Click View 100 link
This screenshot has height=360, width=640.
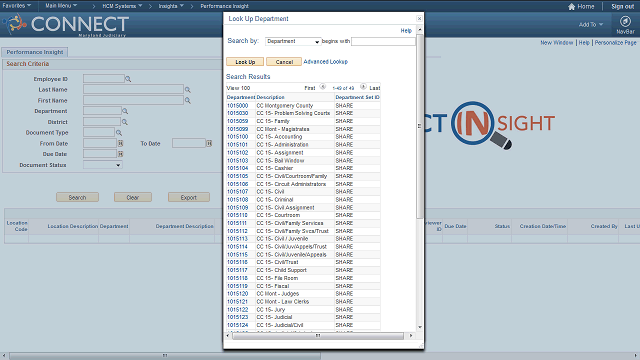(x=238, y=88)
